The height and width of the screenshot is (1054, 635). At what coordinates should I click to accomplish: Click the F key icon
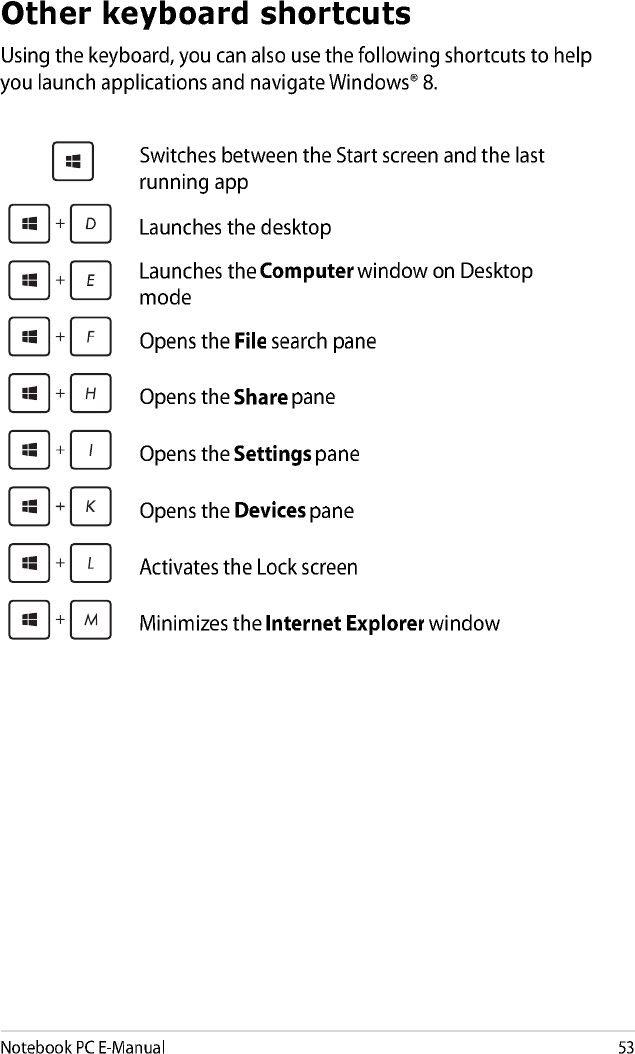pos(90,337)
